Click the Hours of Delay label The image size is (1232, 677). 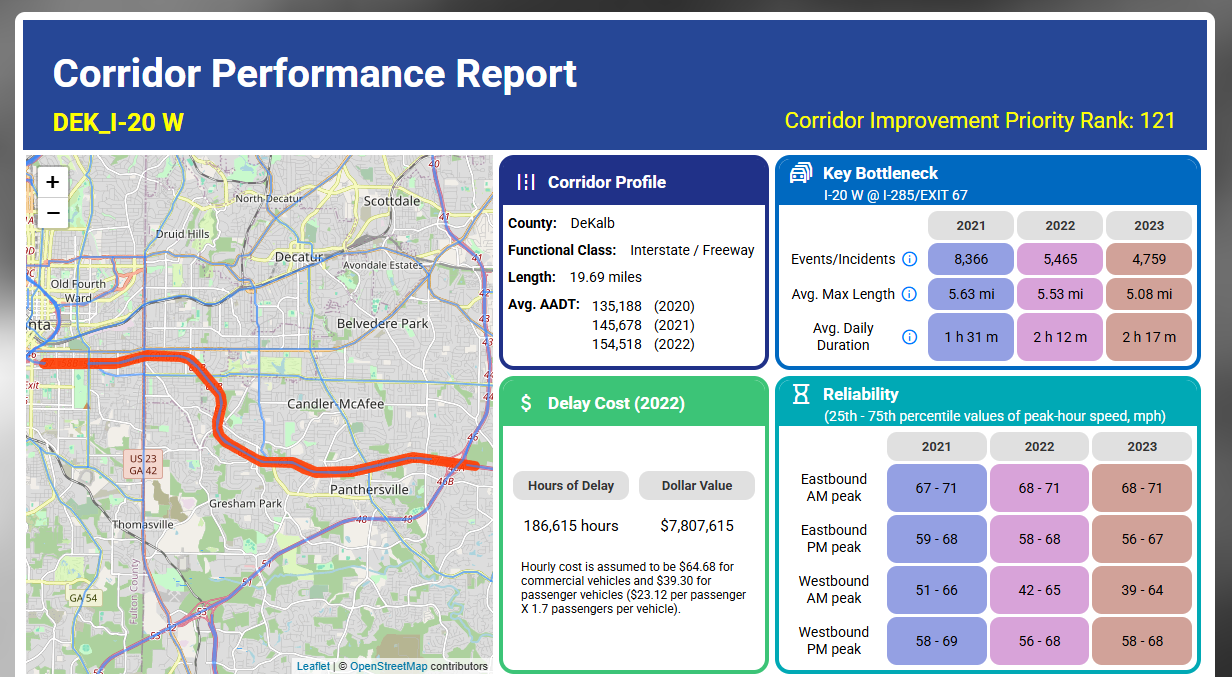point(571,486)
